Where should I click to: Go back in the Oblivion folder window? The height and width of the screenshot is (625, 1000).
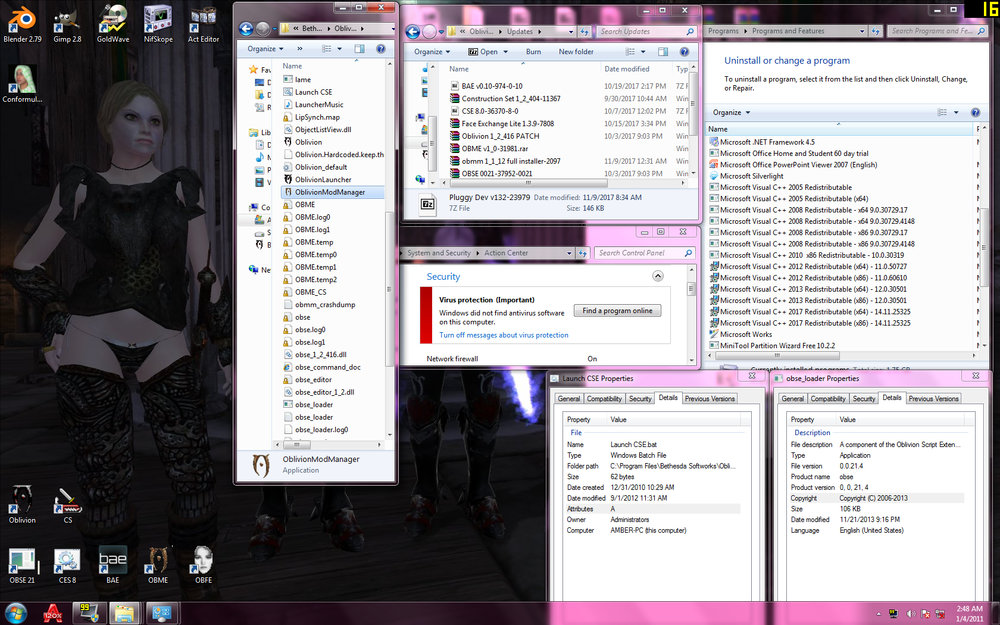(x=246, y=29)
